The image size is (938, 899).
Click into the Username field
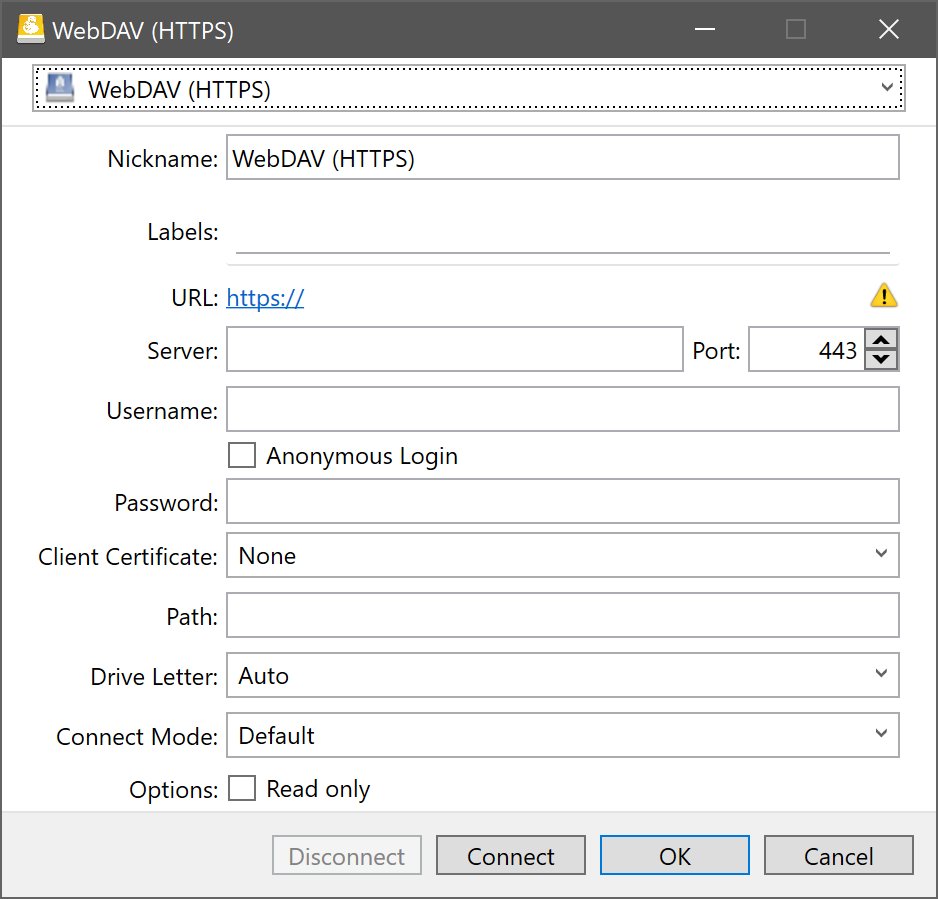(562, 410)
